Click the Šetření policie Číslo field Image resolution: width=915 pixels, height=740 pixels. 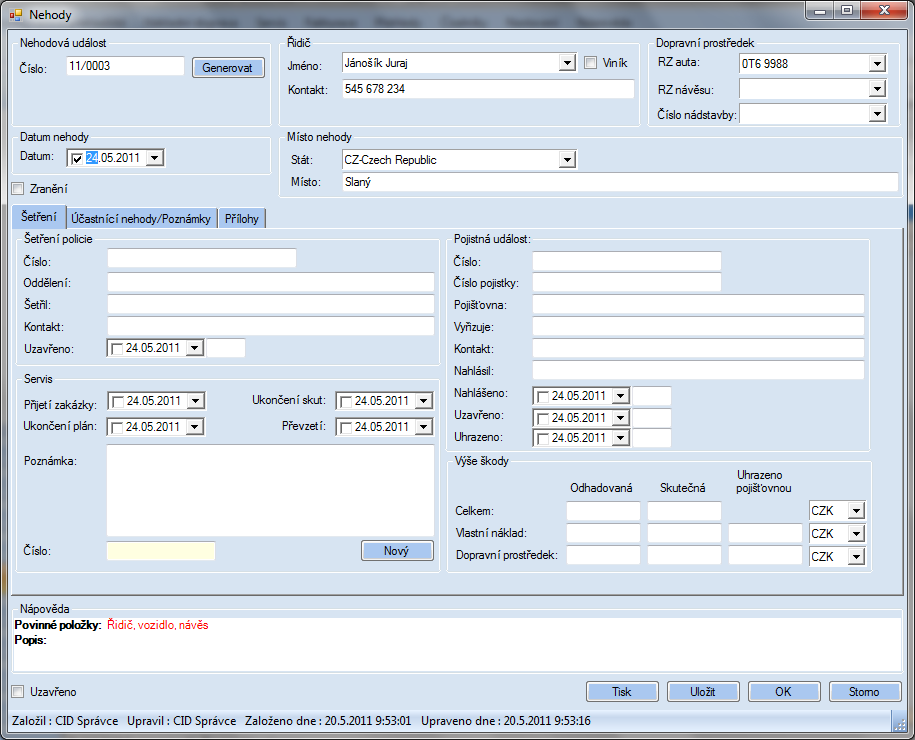click(x=202, y=259)
